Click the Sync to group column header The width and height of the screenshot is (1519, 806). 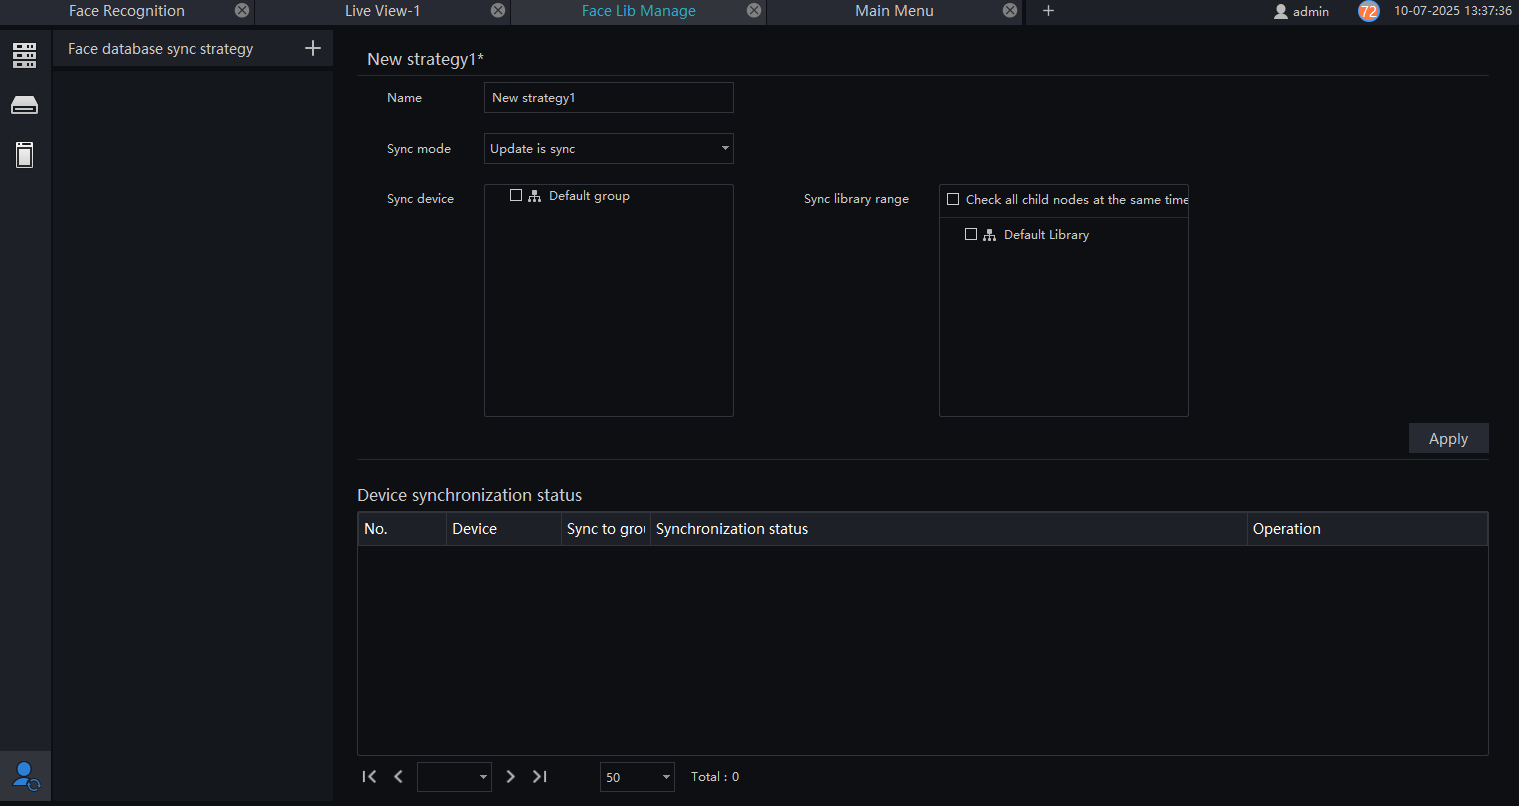[606, 529]
